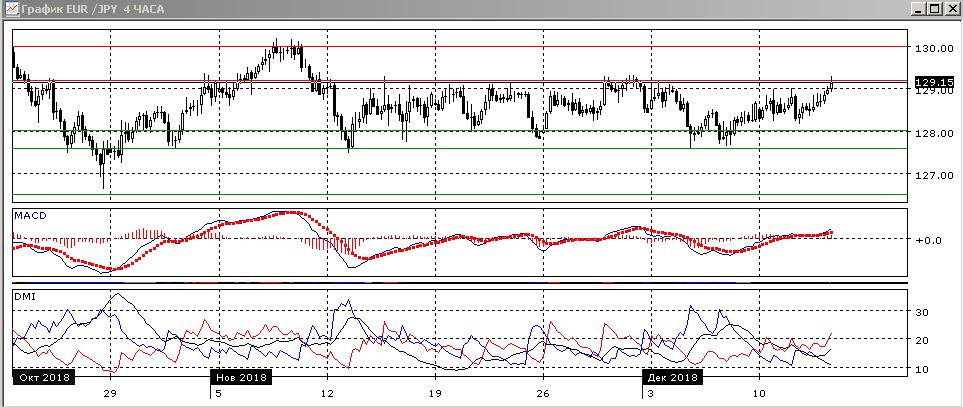Click the MACD +0.0 axis value
963x407 pixels.
tap(929, 240)
